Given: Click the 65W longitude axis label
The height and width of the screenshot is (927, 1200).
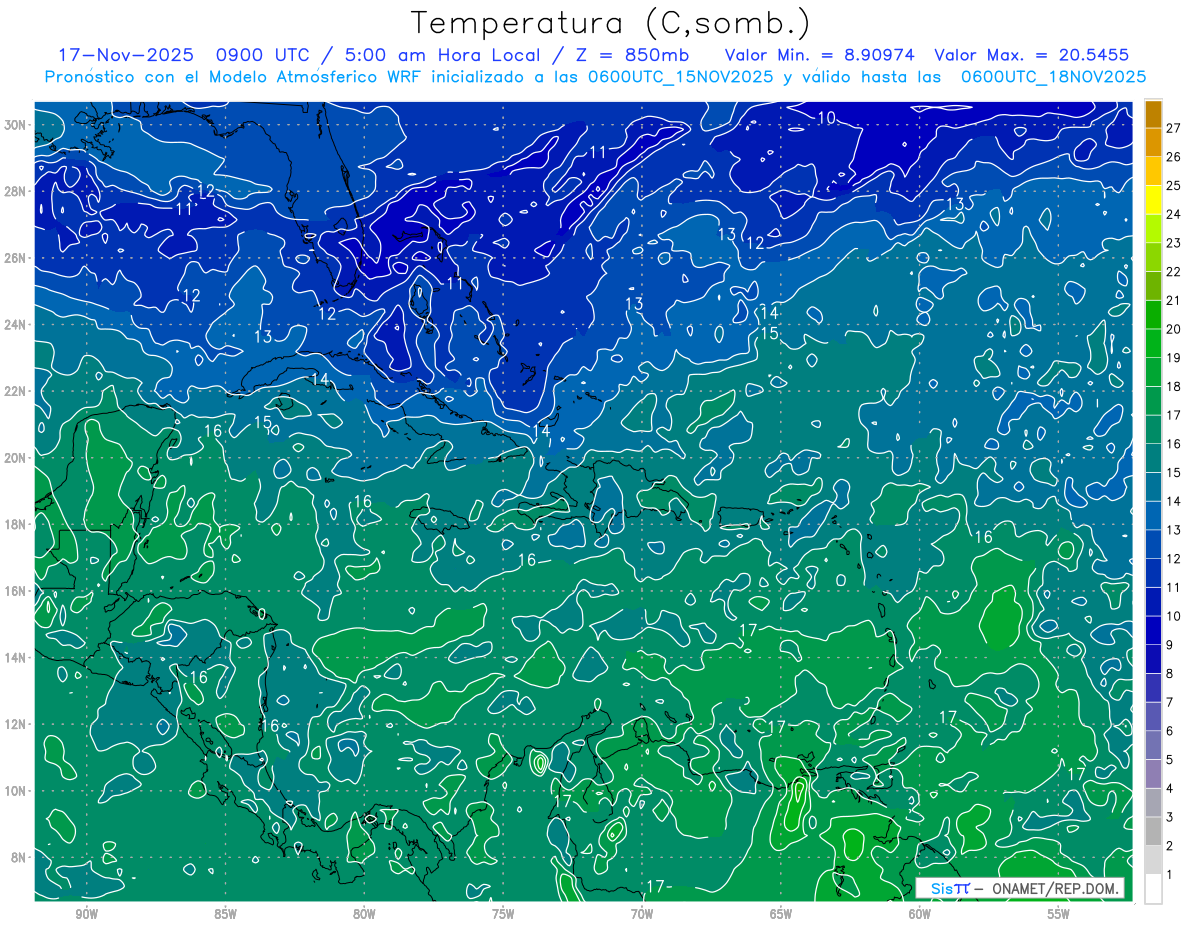Looking at the screenshot, I should click(x=781, y=914).
